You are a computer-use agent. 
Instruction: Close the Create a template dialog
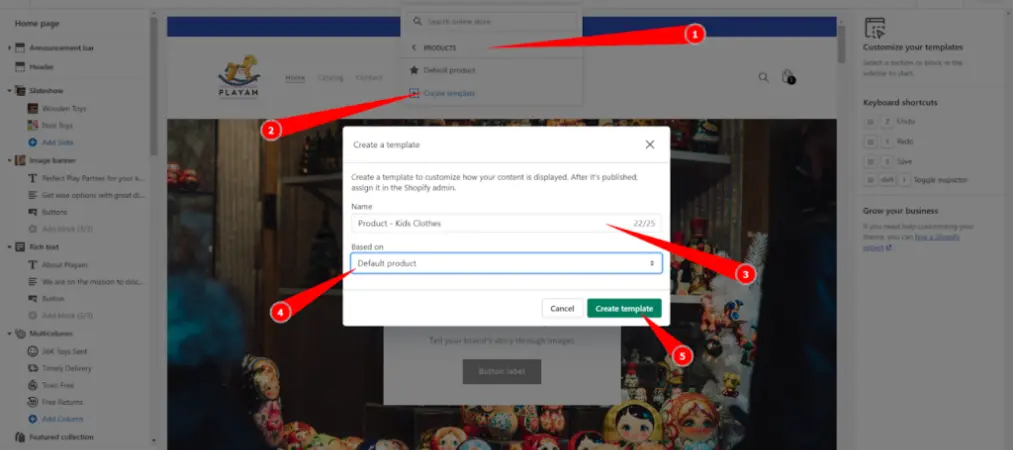click(649, 145)
